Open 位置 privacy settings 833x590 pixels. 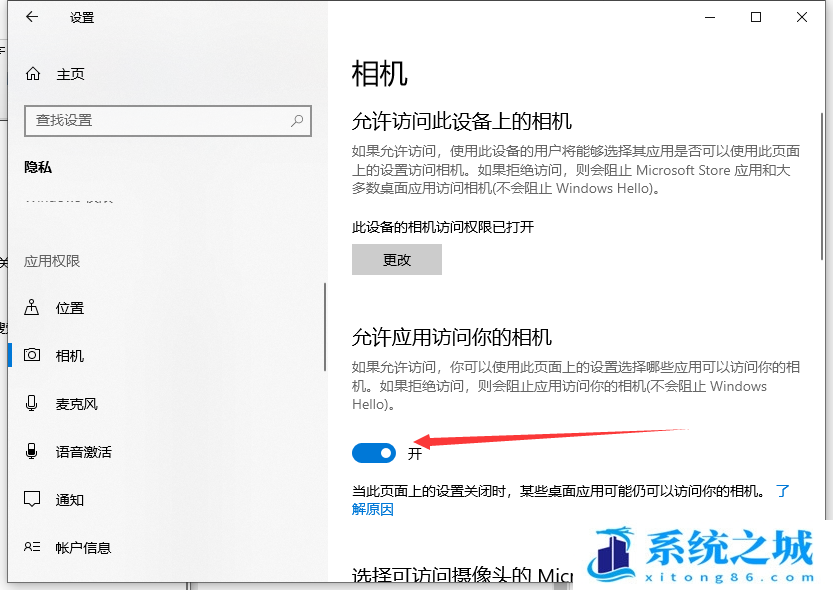(x=70, y=308)
